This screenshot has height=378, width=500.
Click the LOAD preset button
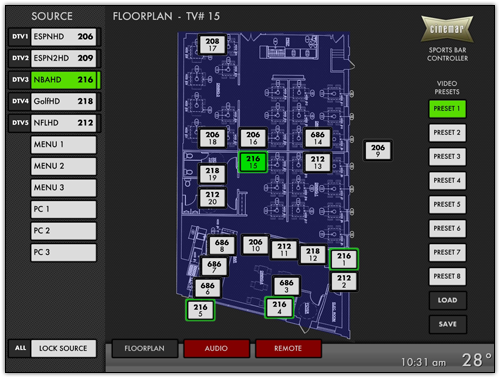pos(447,300)
